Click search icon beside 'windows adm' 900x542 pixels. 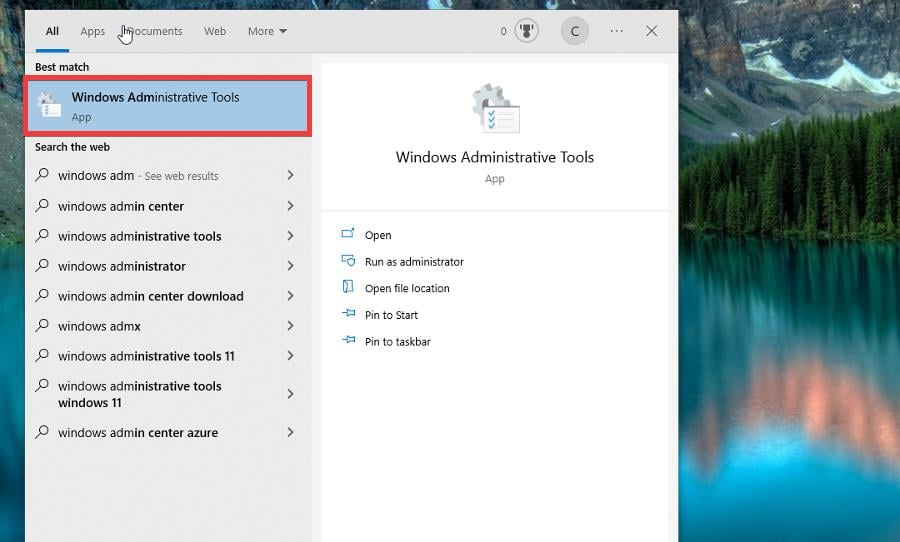click(x=42, y=175)
